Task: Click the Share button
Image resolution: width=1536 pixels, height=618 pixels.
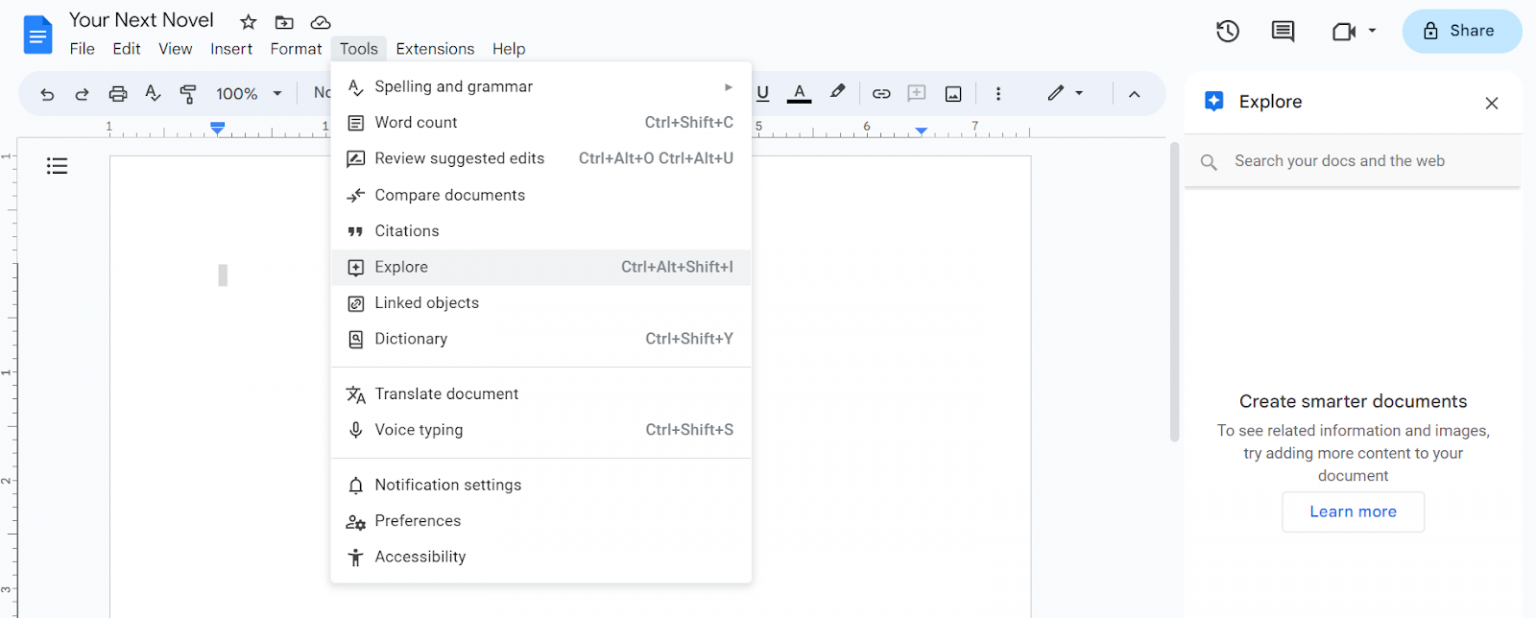Action: pos(1461,31)
